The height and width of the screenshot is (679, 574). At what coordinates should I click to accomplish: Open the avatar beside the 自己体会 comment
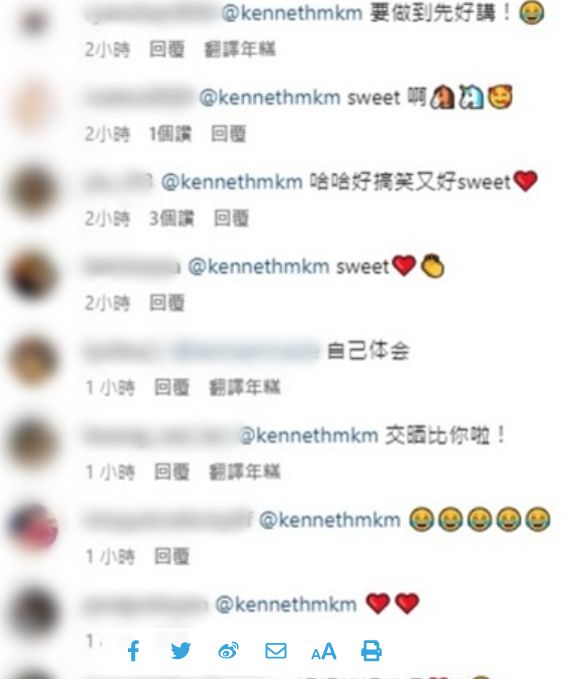coord(33,360)
